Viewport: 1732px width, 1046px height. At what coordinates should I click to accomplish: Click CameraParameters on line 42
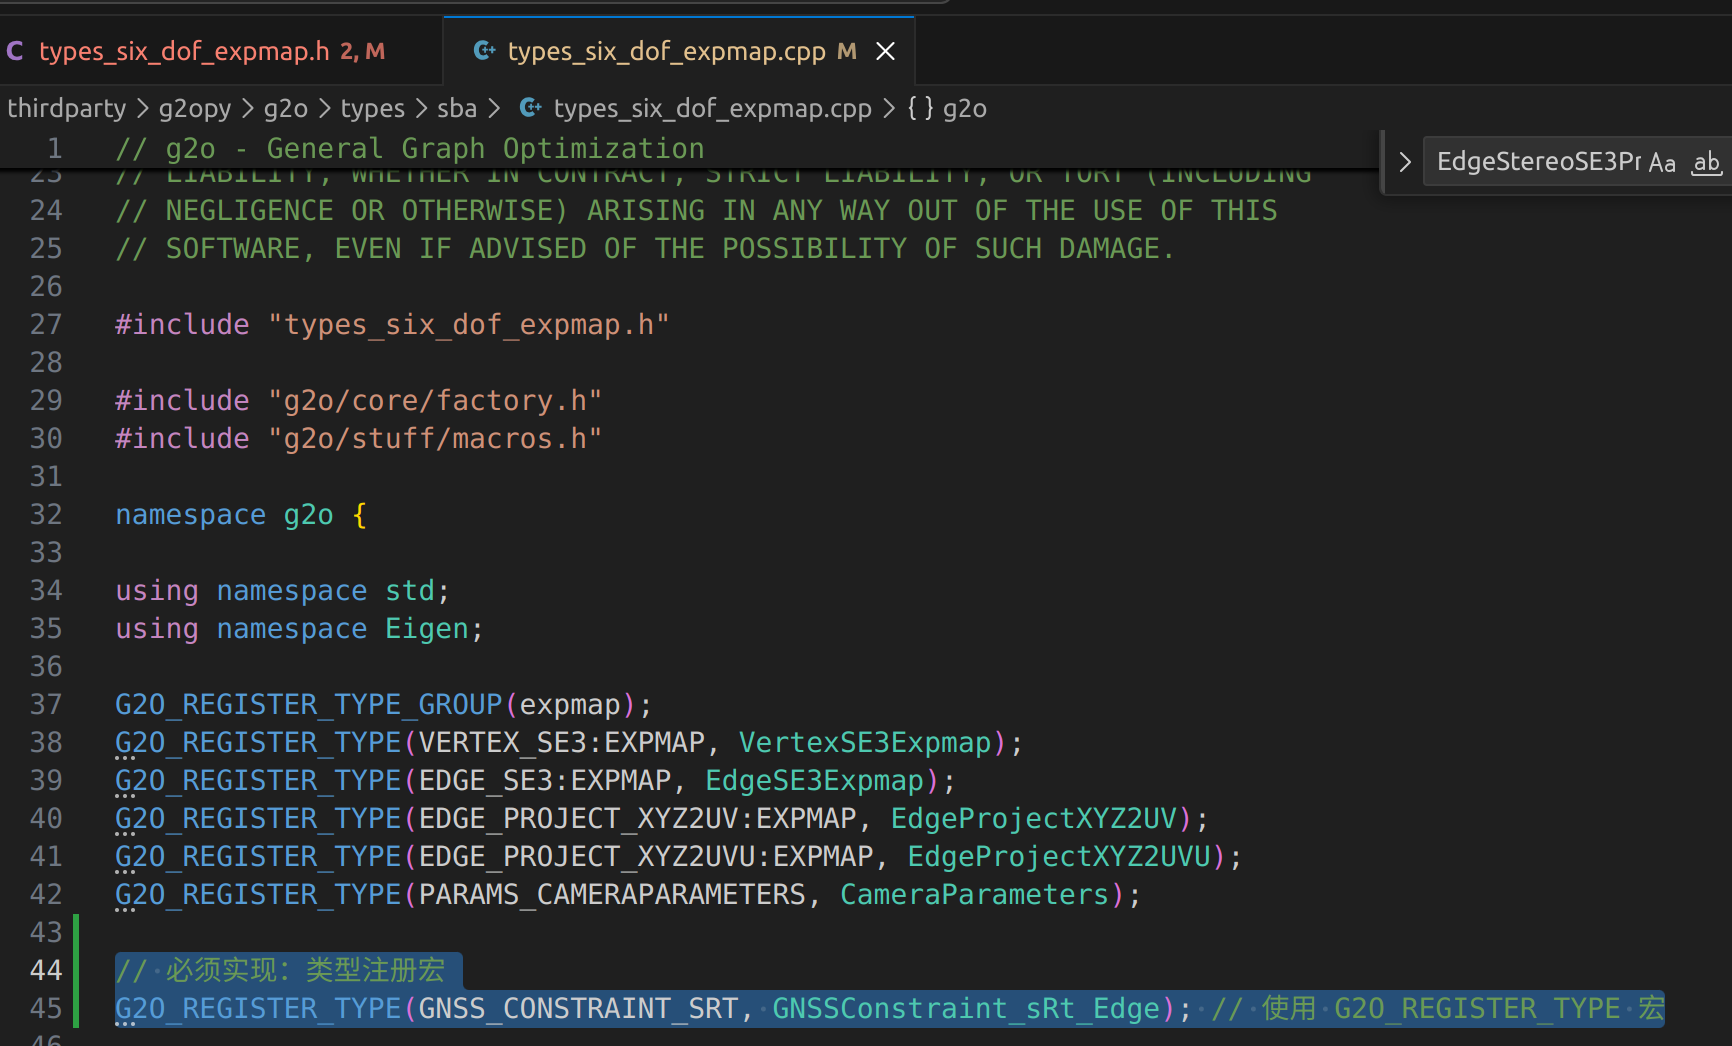point(975,894)
